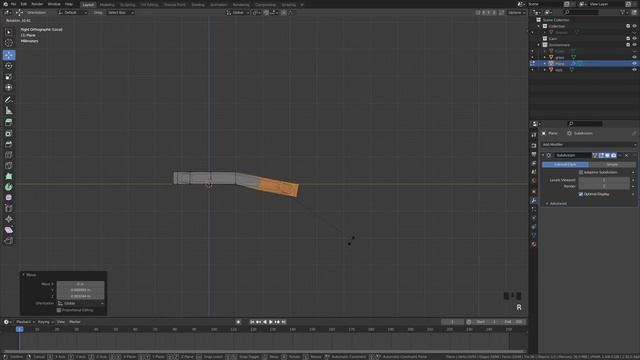Screen dimensions: 640x360
Task: Open Global transform orientation dropdown in header
Action: pyautogui.click(x=238, y=13)
